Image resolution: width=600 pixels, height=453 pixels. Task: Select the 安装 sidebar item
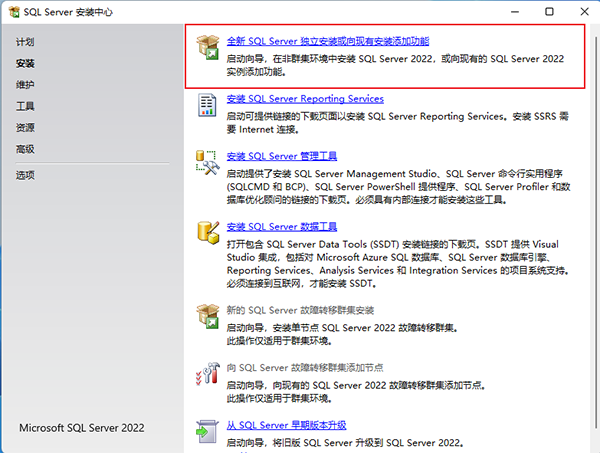click(25, 64)
